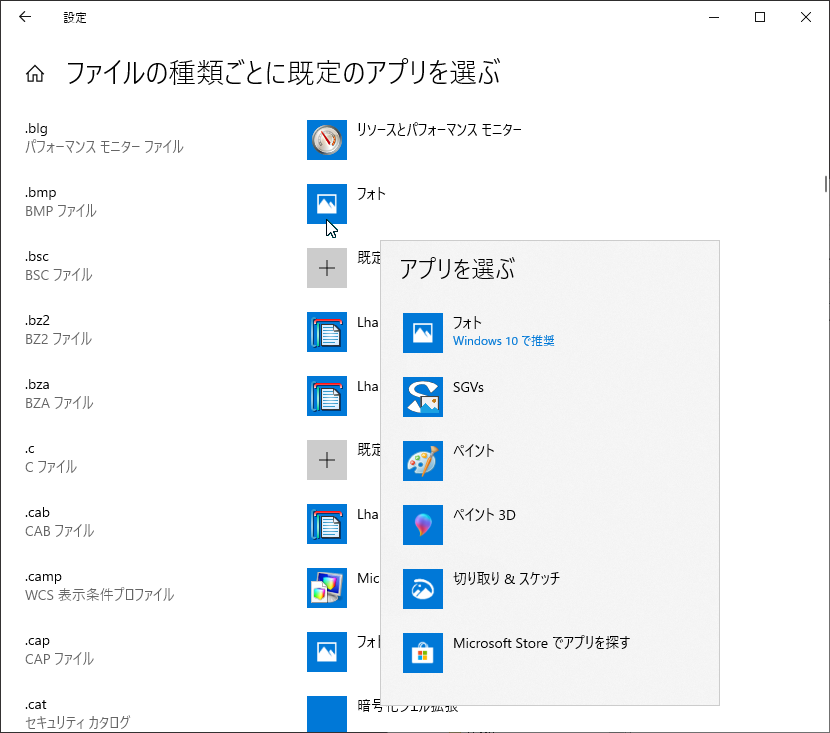
Task: Click the .blg extension text
Action: pyautogui.click(x=37, y=129)
